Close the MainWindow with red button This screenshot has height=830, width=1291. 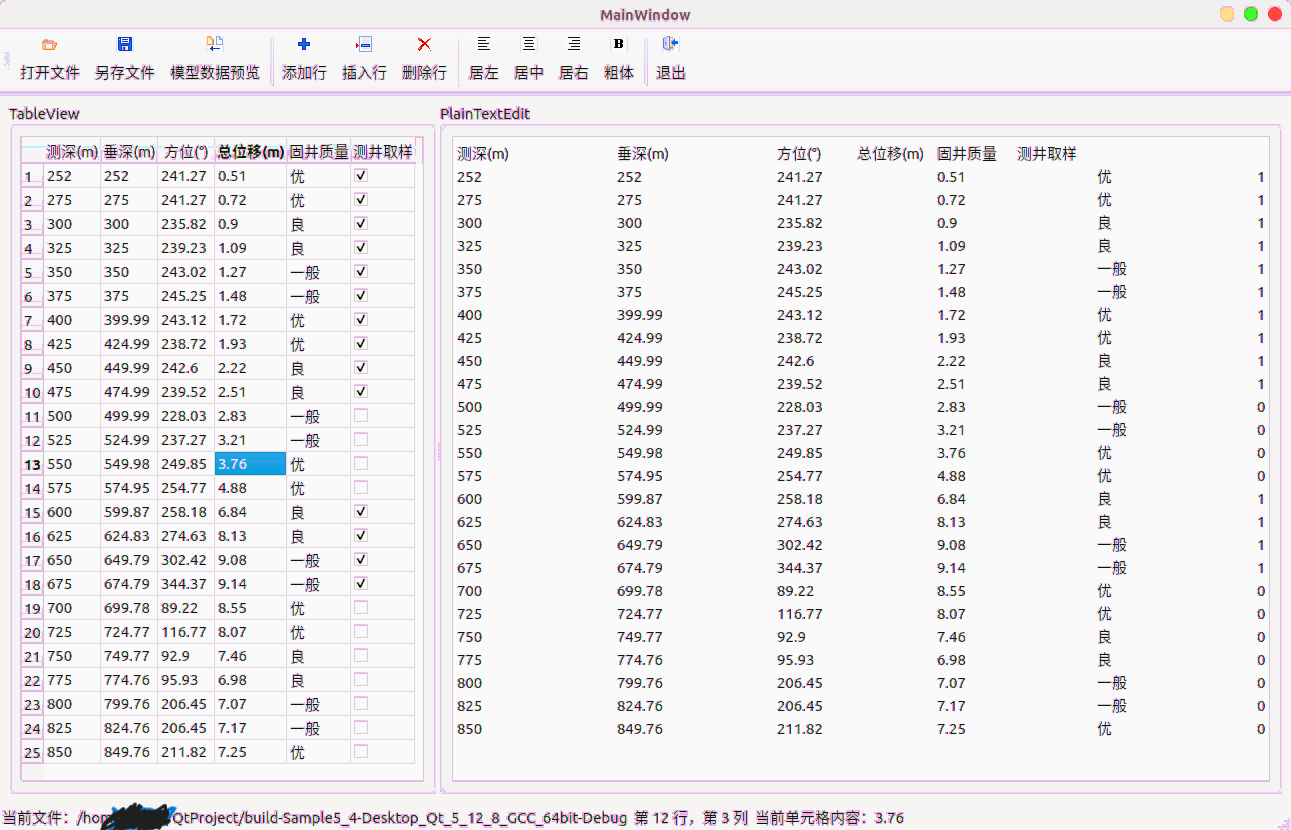[x=1275, y=14]
